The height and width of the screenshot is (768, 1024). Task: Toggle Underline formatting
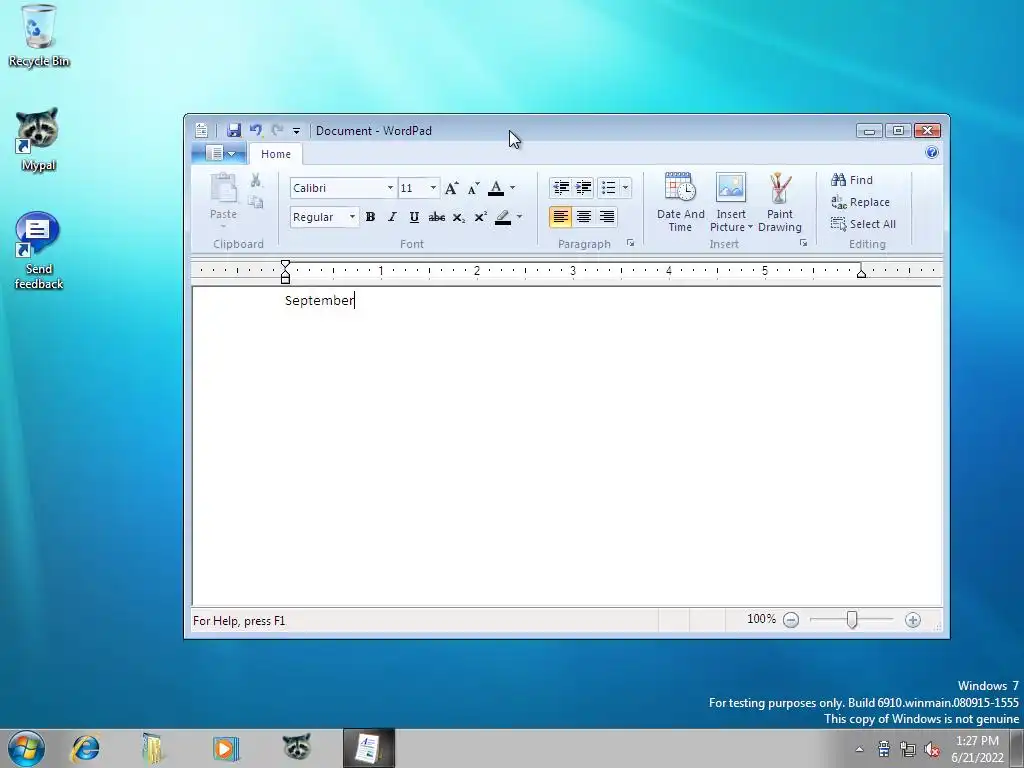tap(414, 217)
